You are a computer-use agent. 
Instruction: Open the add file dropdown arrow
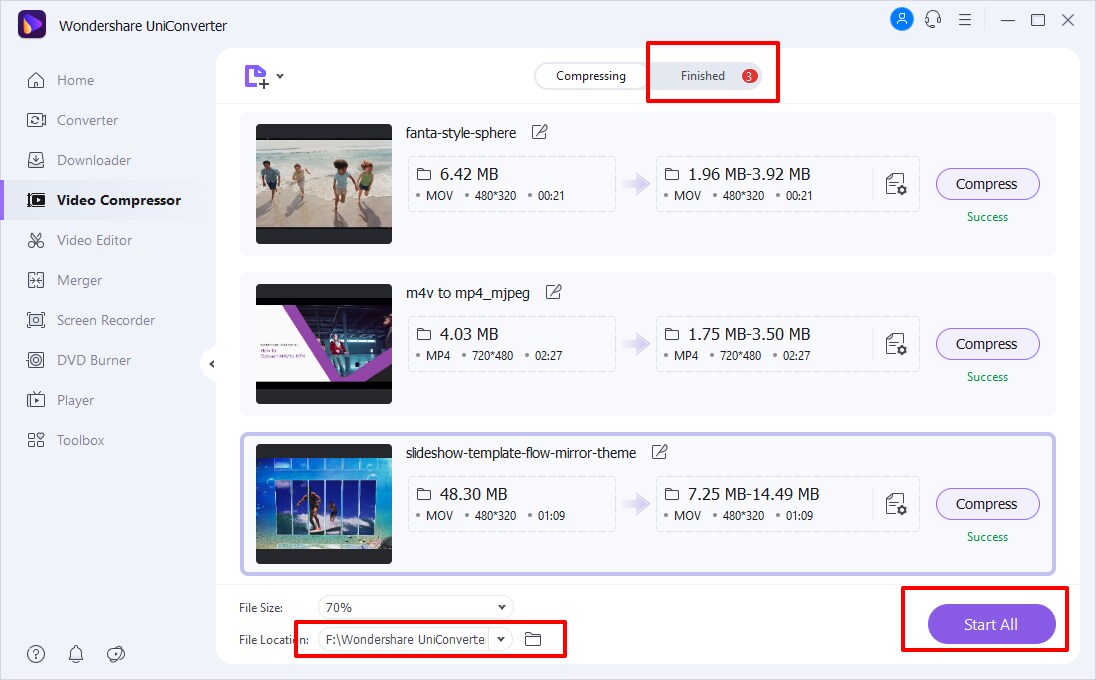pyautogui.click(x=280, y=76)
